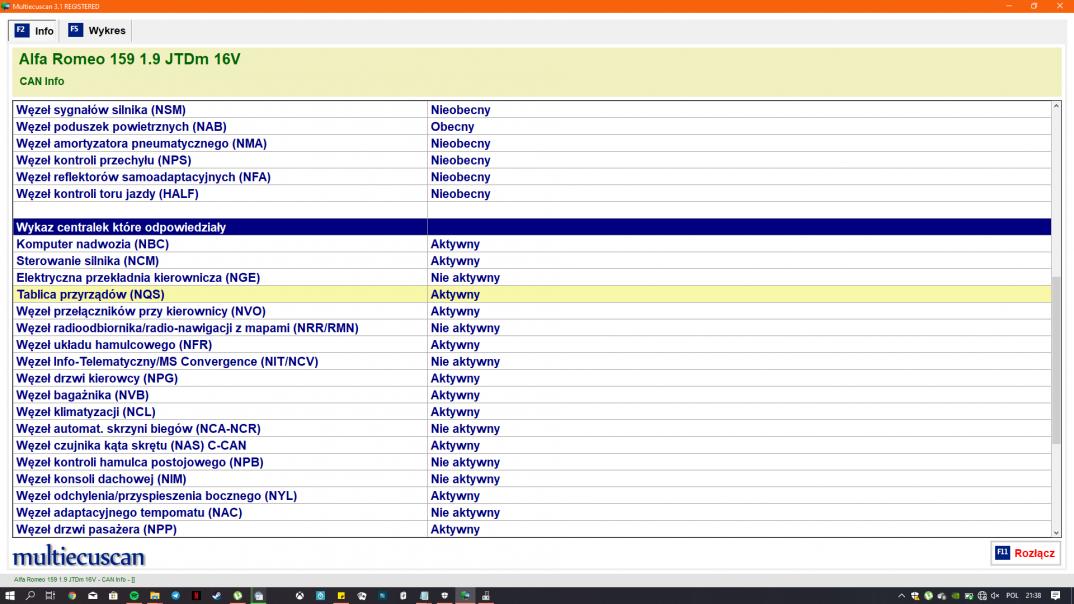
Task: Select Węzeł poduszek powietrznych (NAB) row
Action: [532, 127]
